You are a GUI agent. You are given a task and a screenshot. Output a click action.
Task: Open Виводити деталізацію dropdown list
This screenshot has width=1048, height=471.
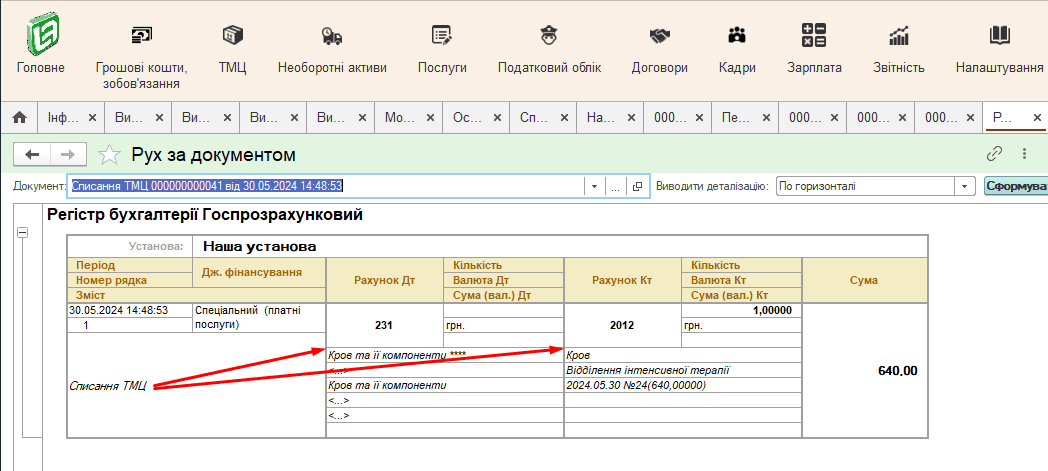click(965, 186)
